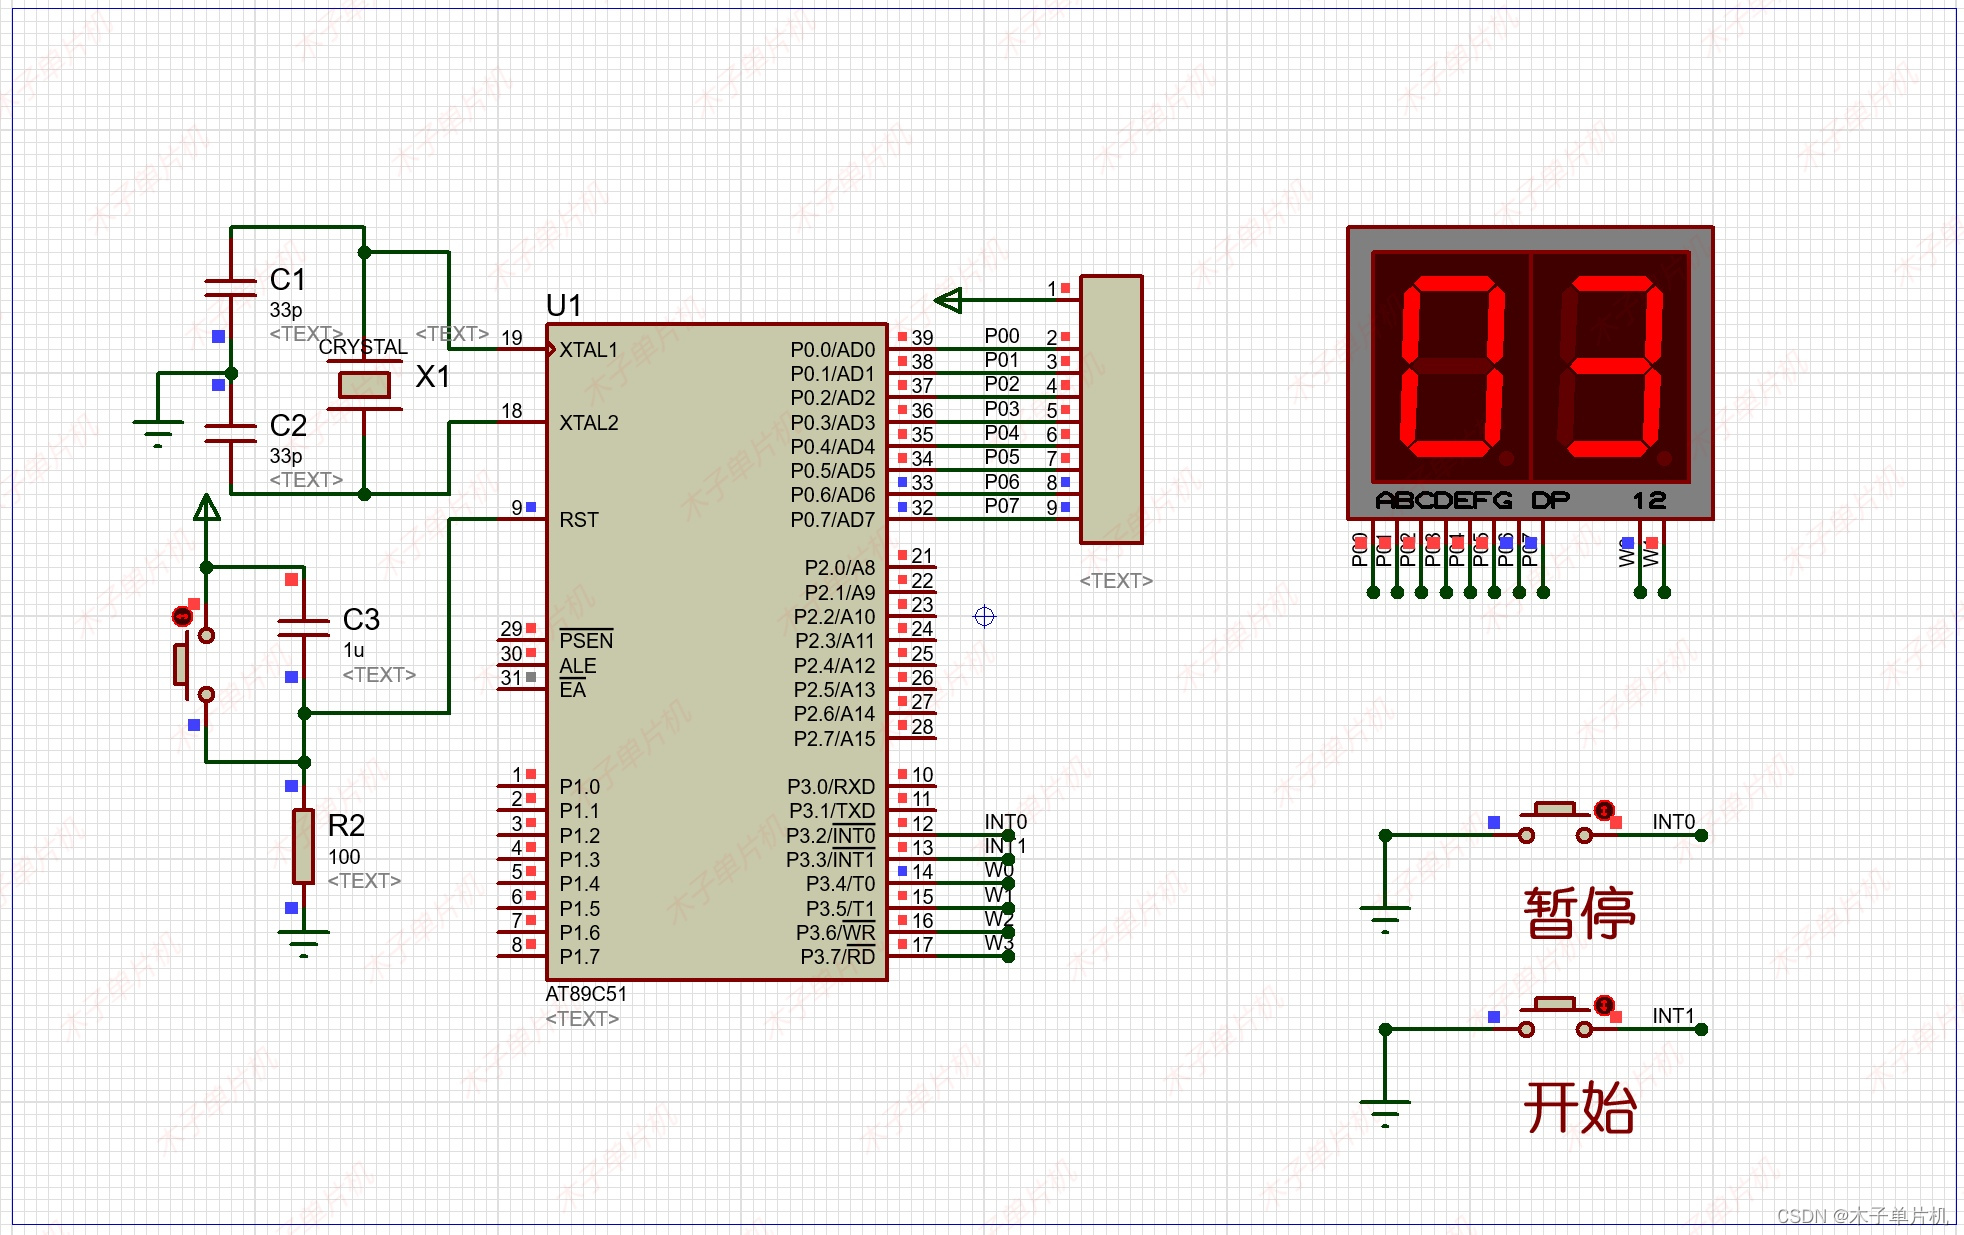Image resolution: width=1964 pixels, height=1235 pixels.
Task: Click the crystal oscillator X1 component
Action: click(x=364, y=385)
